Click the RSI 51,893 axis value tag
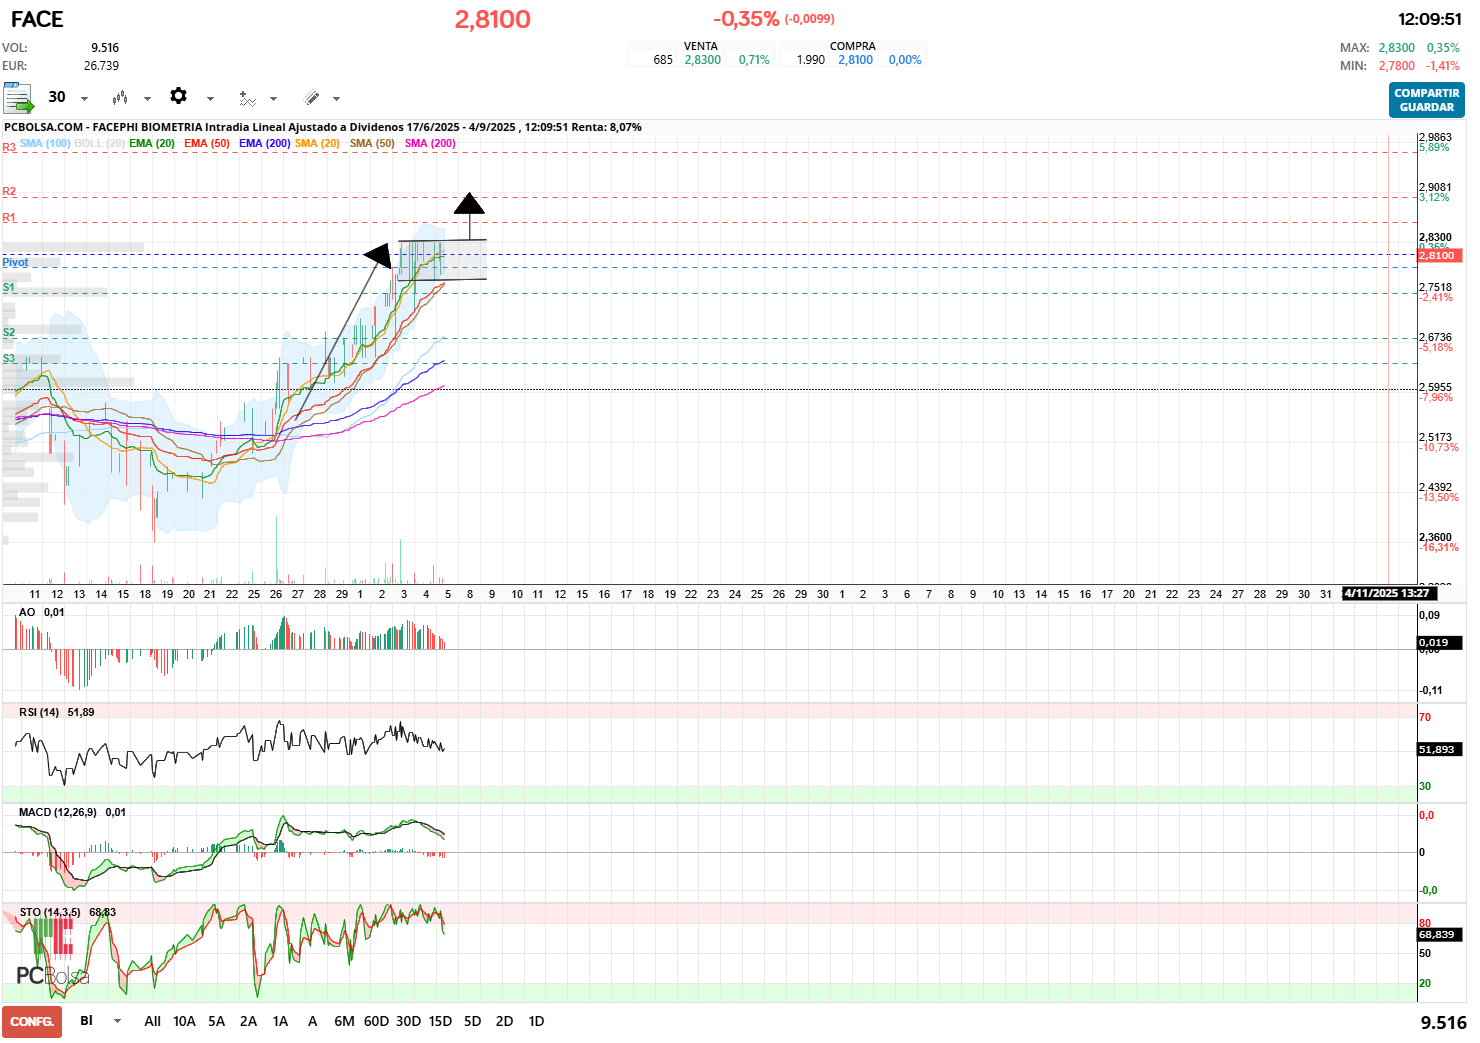The width and height of the screenshot is (1480, 1043). (1440, 749)
